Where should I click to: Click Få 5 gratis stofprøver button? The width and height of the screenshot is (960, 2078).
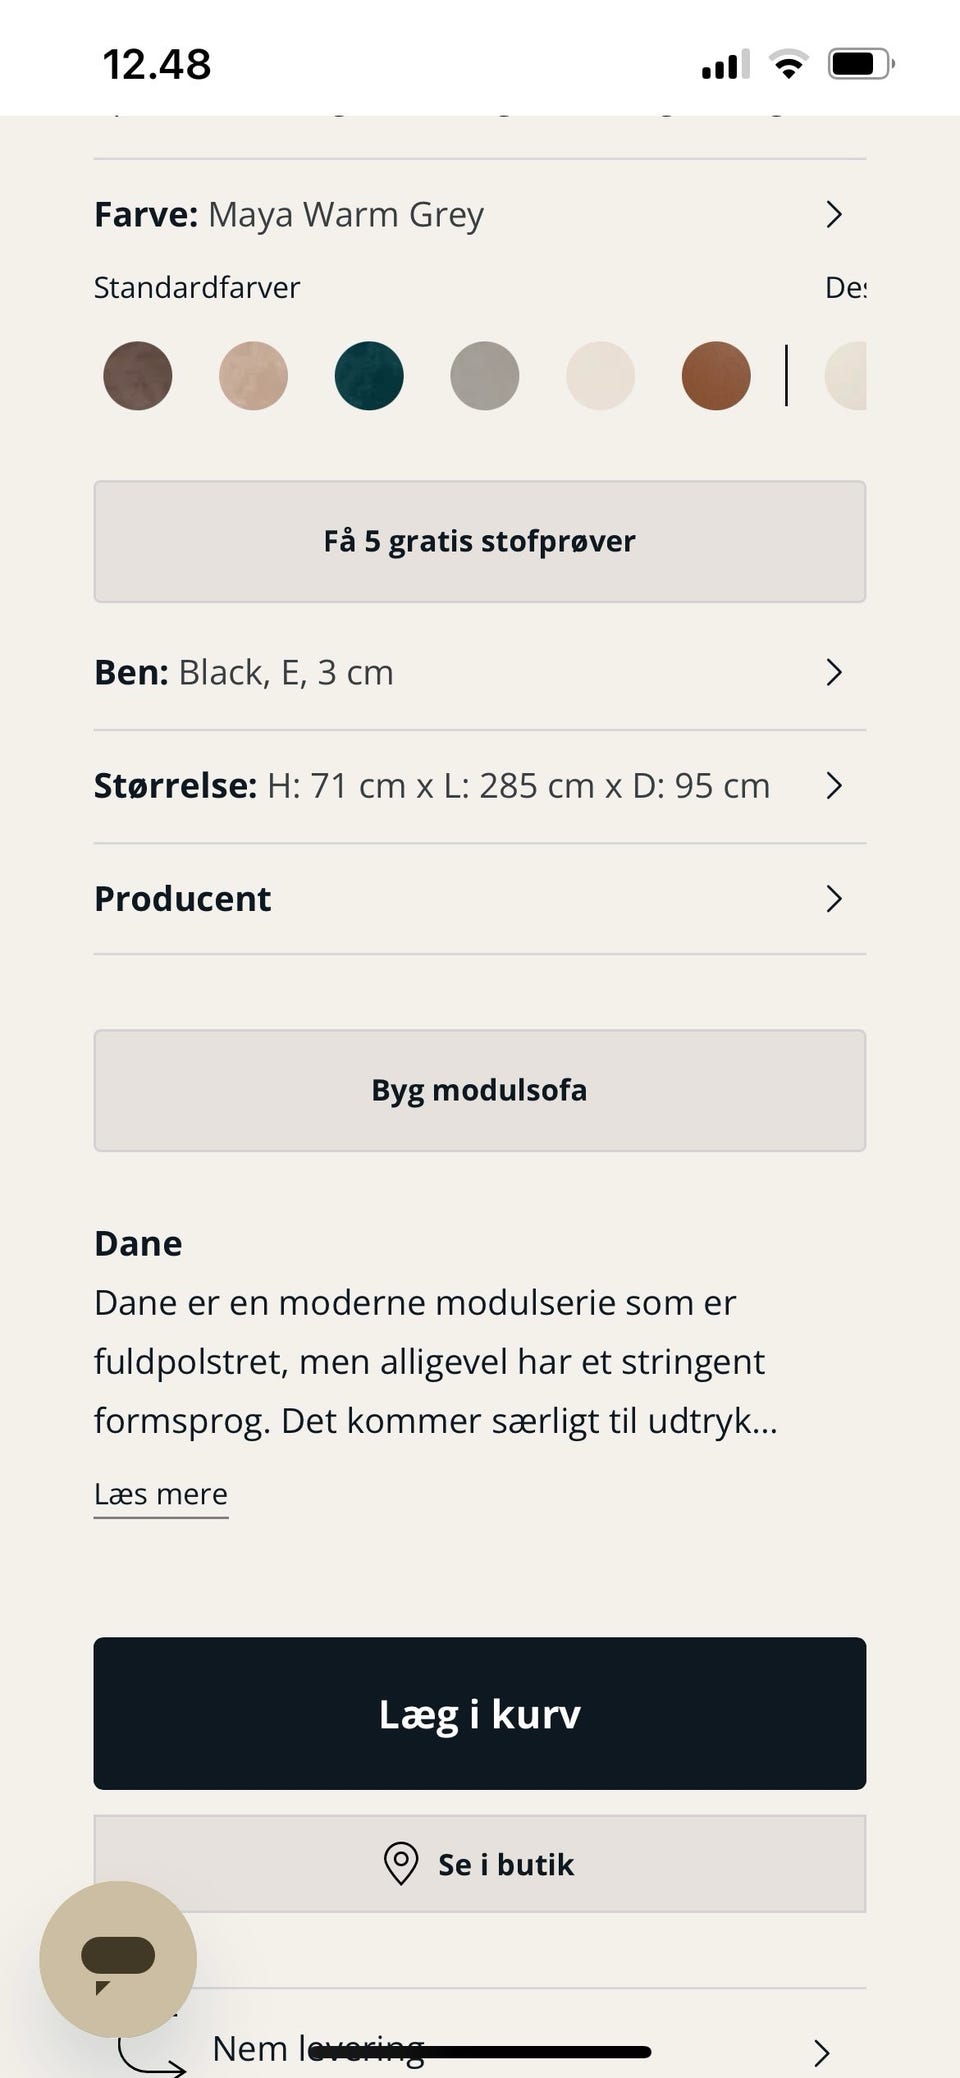point(480,542)
